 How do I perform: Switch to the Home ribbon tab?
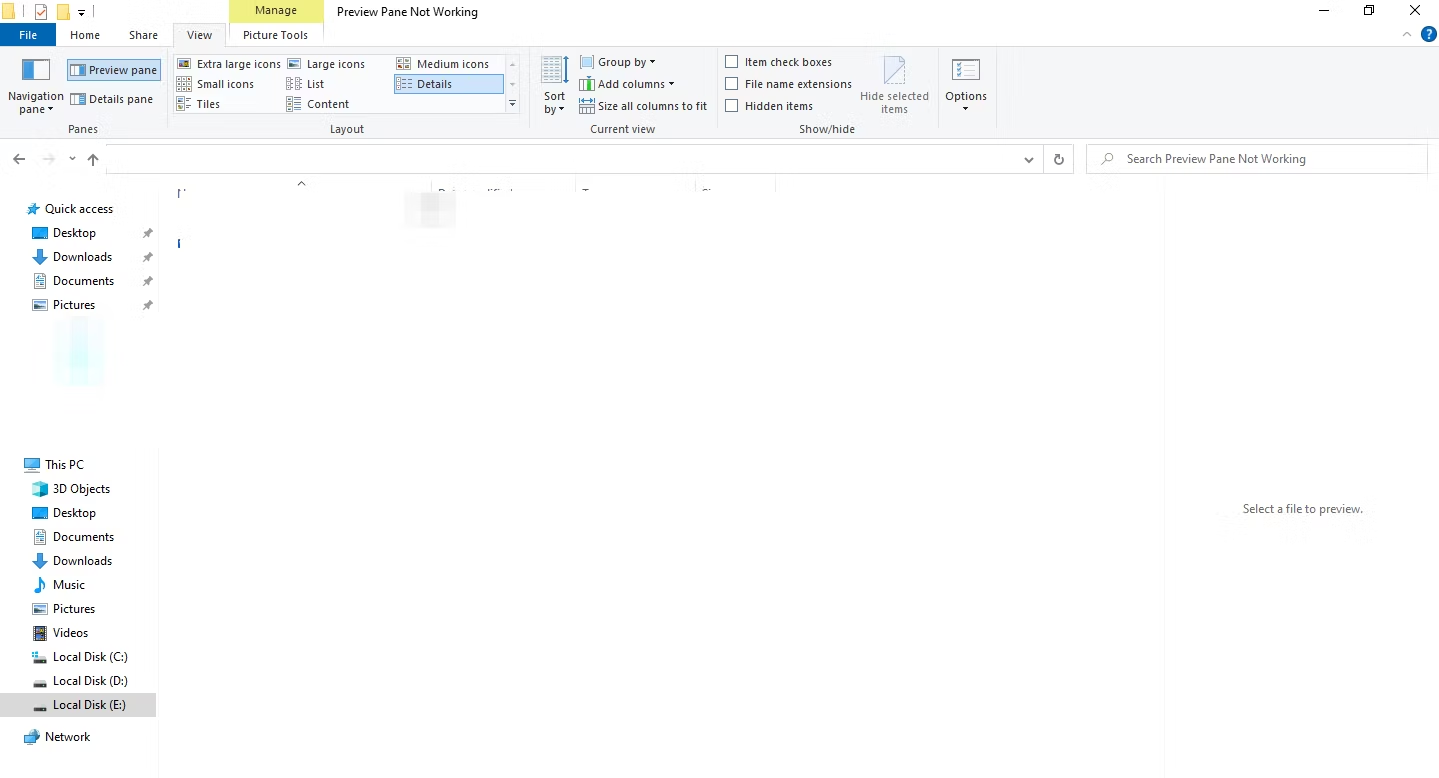point(85,34)
